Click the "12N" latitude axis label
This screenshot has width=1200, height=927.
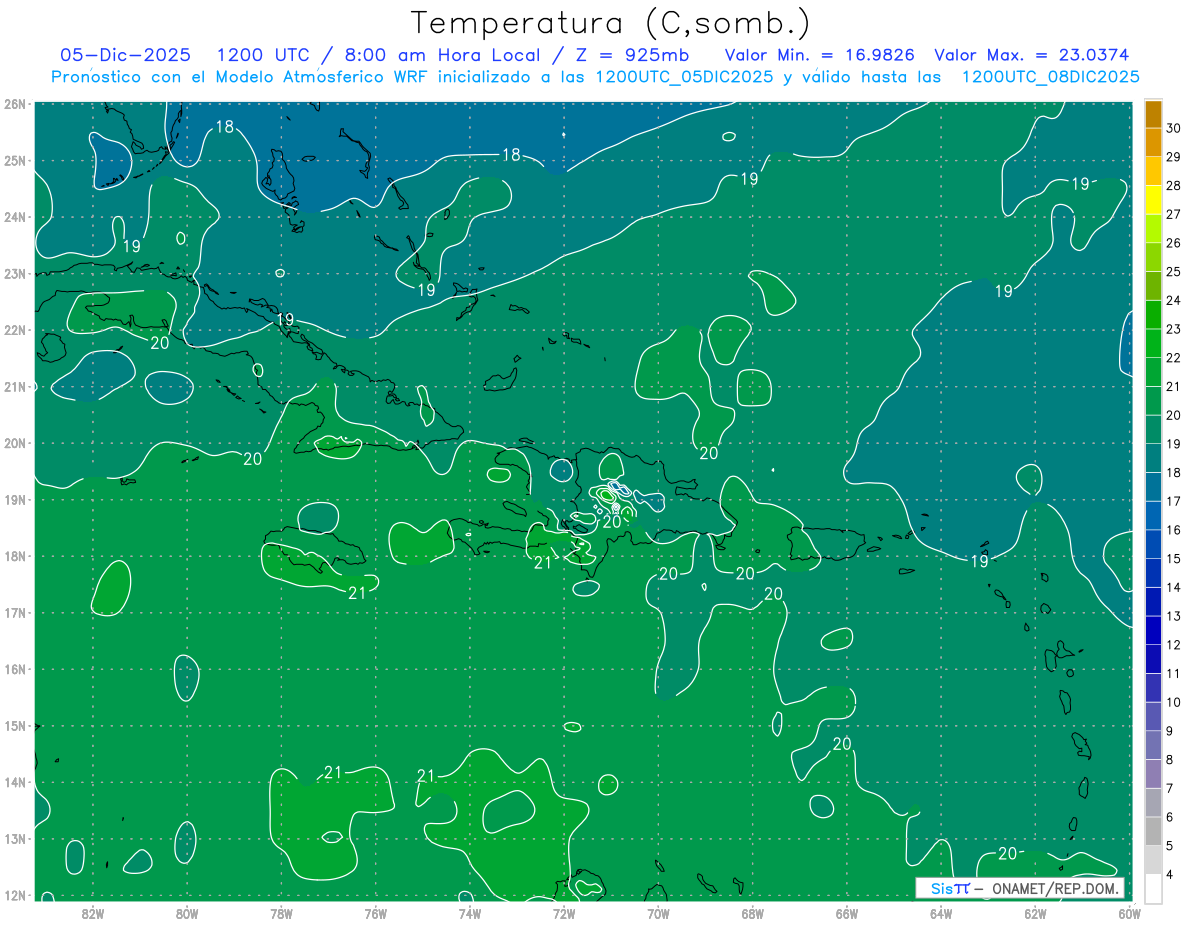15,895
